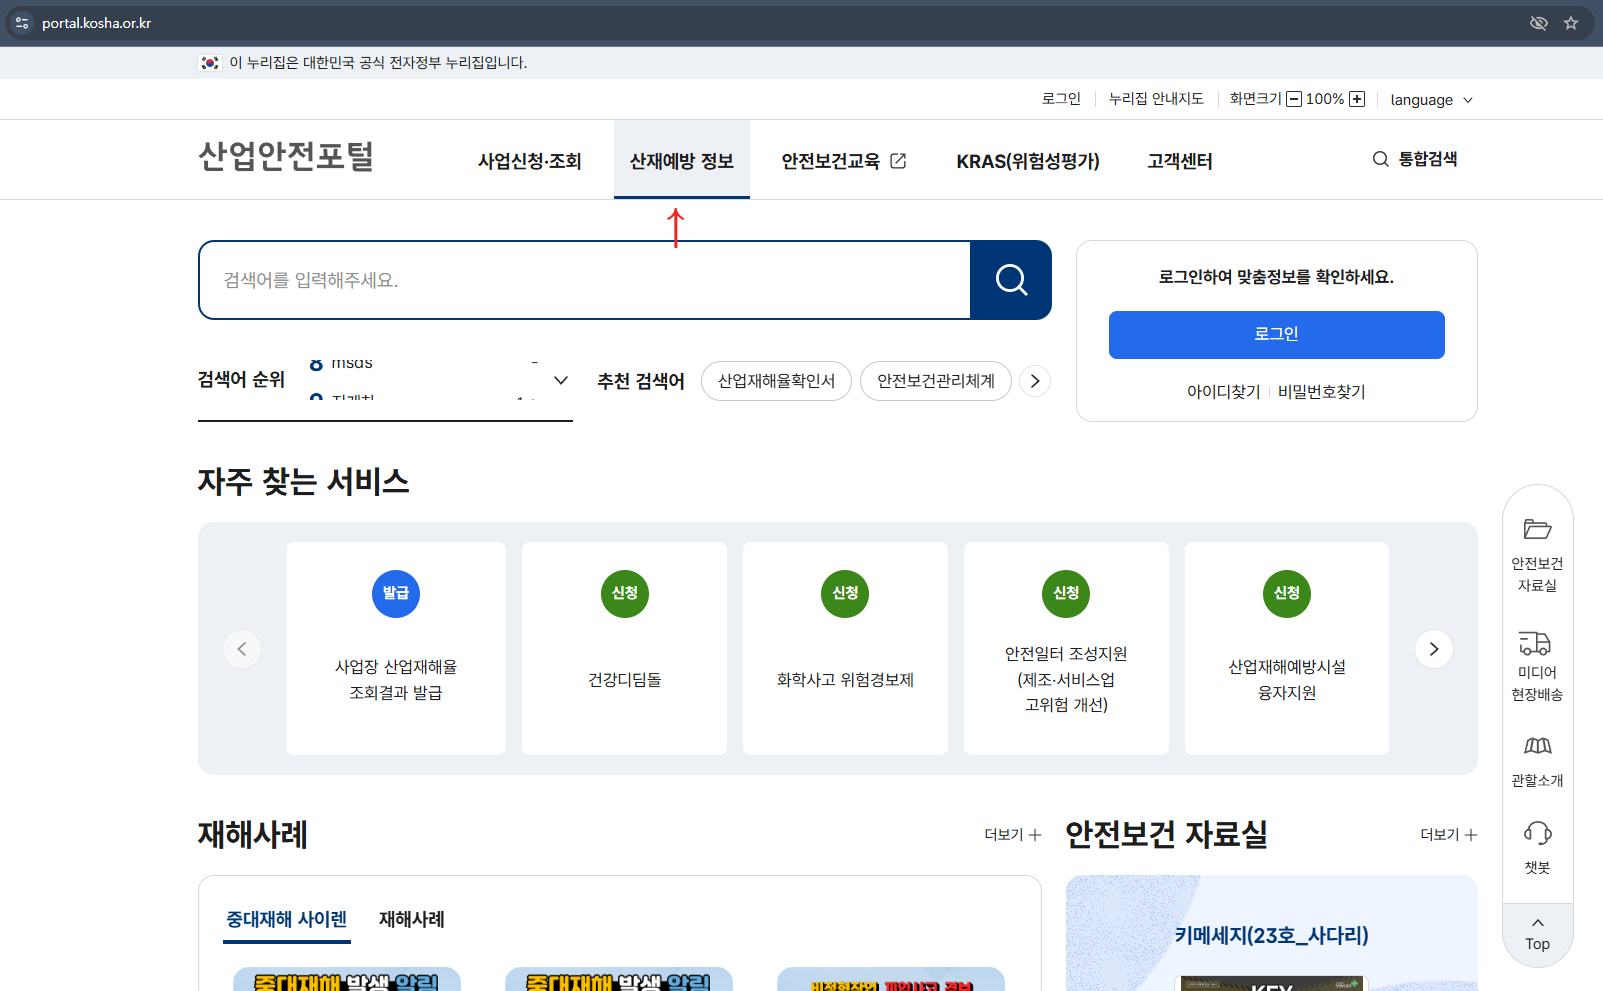Decrease screen size with minus icon
This screenshot has width=1603, height=991.
tap(1294, 99)
